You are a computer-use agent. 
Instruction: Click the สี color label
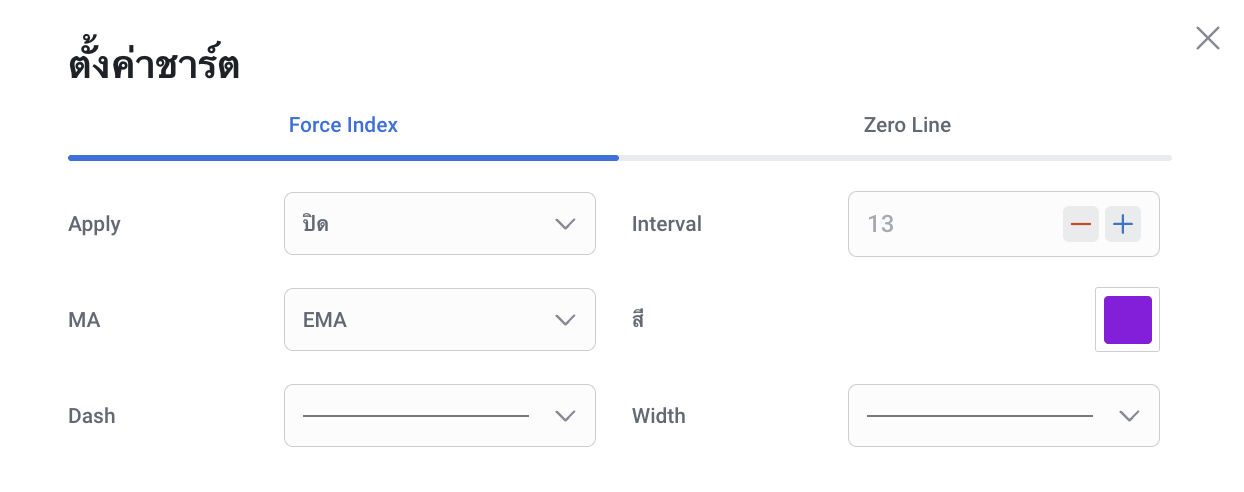click(x=638, y=320)
